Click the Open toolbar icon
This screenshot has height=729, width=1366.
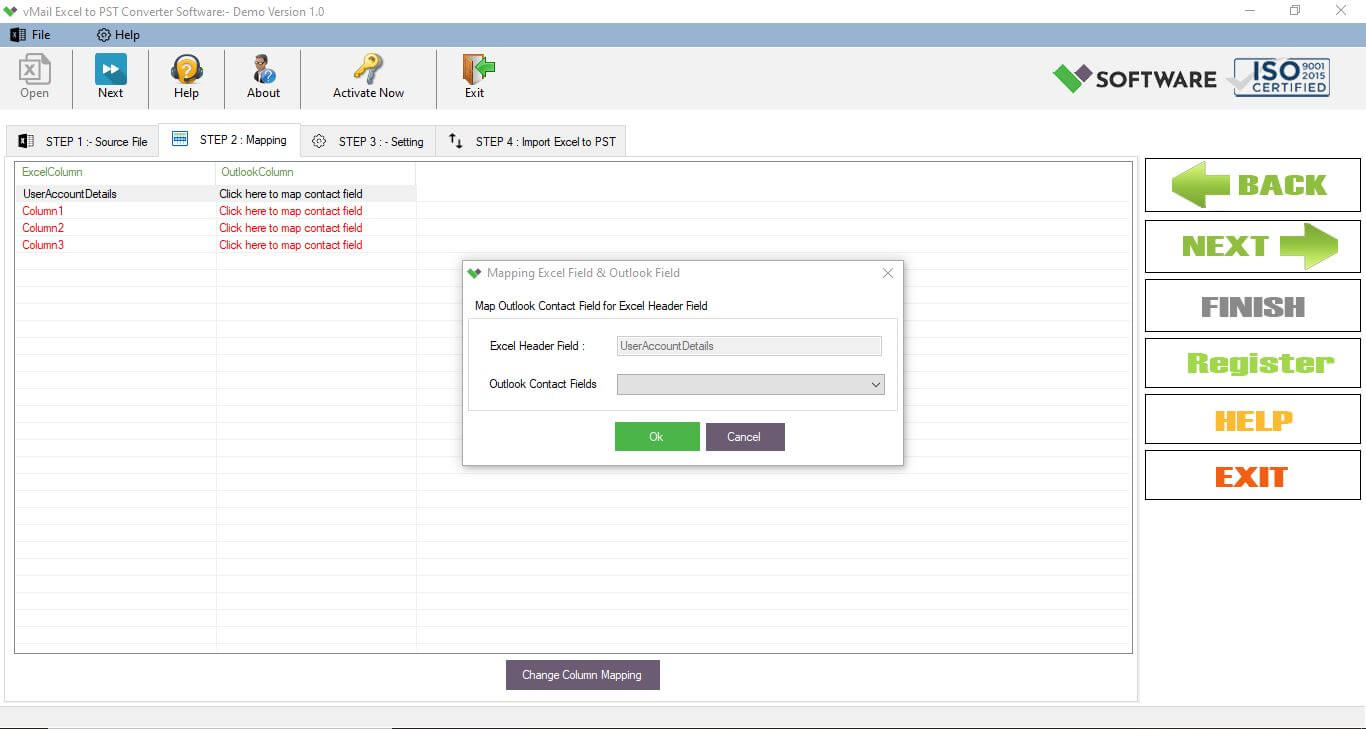point(34,77)
